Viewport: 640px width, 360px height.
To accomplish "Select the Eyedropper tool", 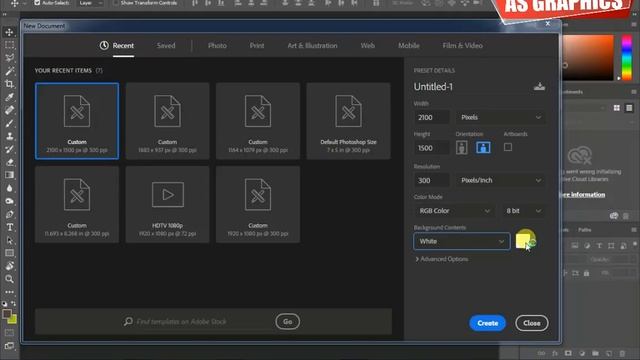I will click(9, 97).
